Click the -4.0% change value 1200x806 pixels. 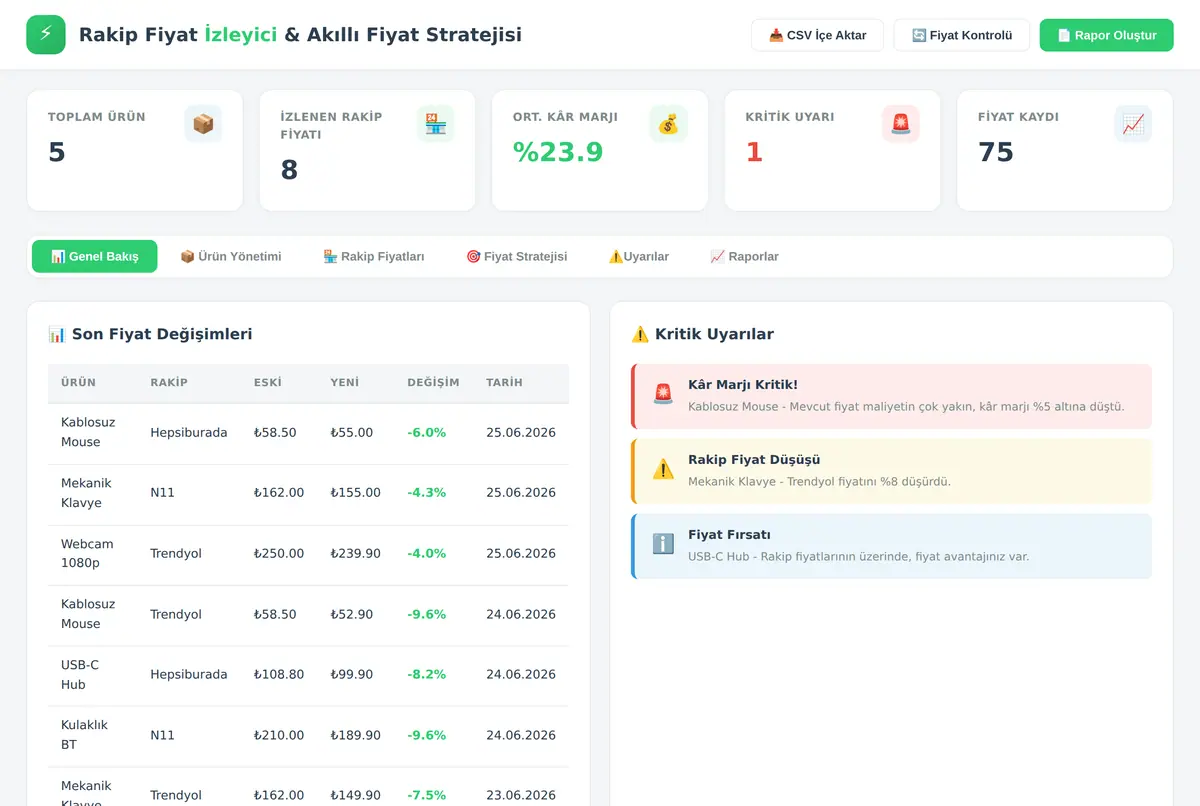tap(427, 553)
